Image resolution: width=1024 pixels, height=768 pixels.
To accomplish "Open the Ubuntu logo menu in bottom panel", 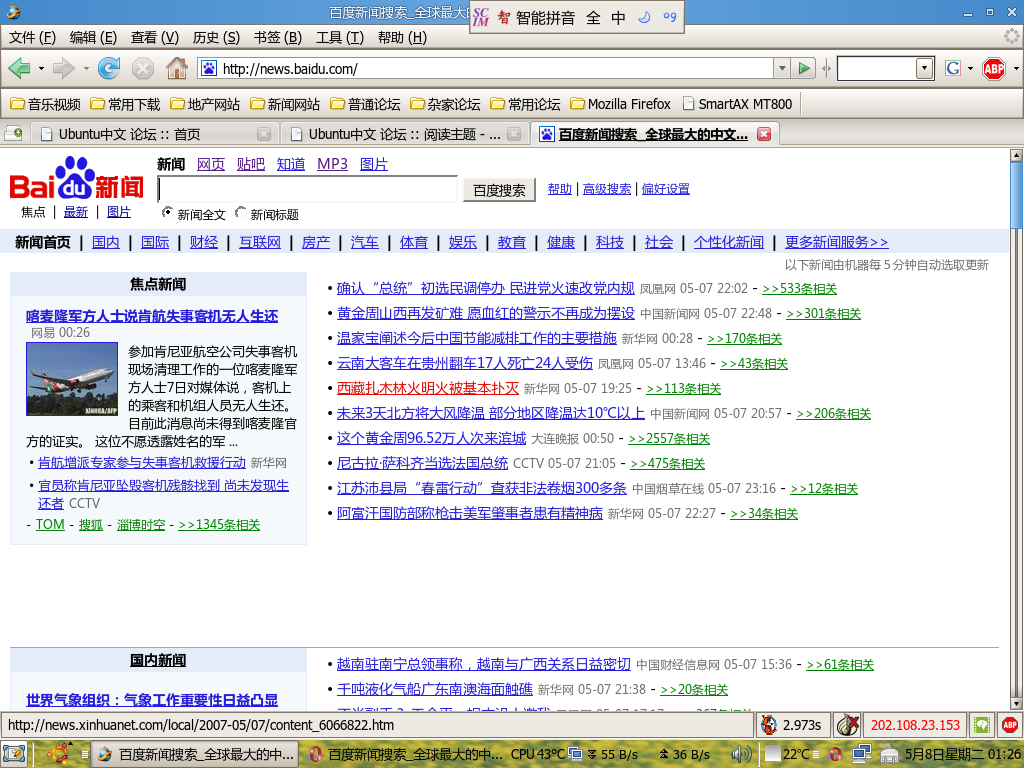I will 58,754.
